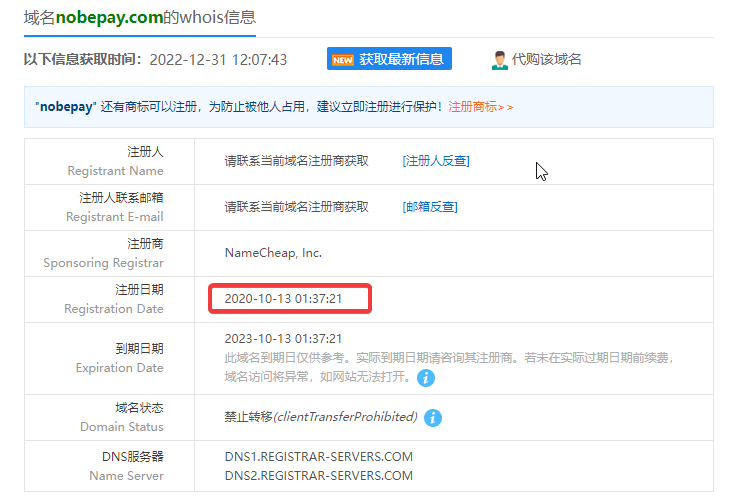
Task: Click the retrieval timestamp 2022-12-31 12:07:43
Action: [x=218, y=60]
